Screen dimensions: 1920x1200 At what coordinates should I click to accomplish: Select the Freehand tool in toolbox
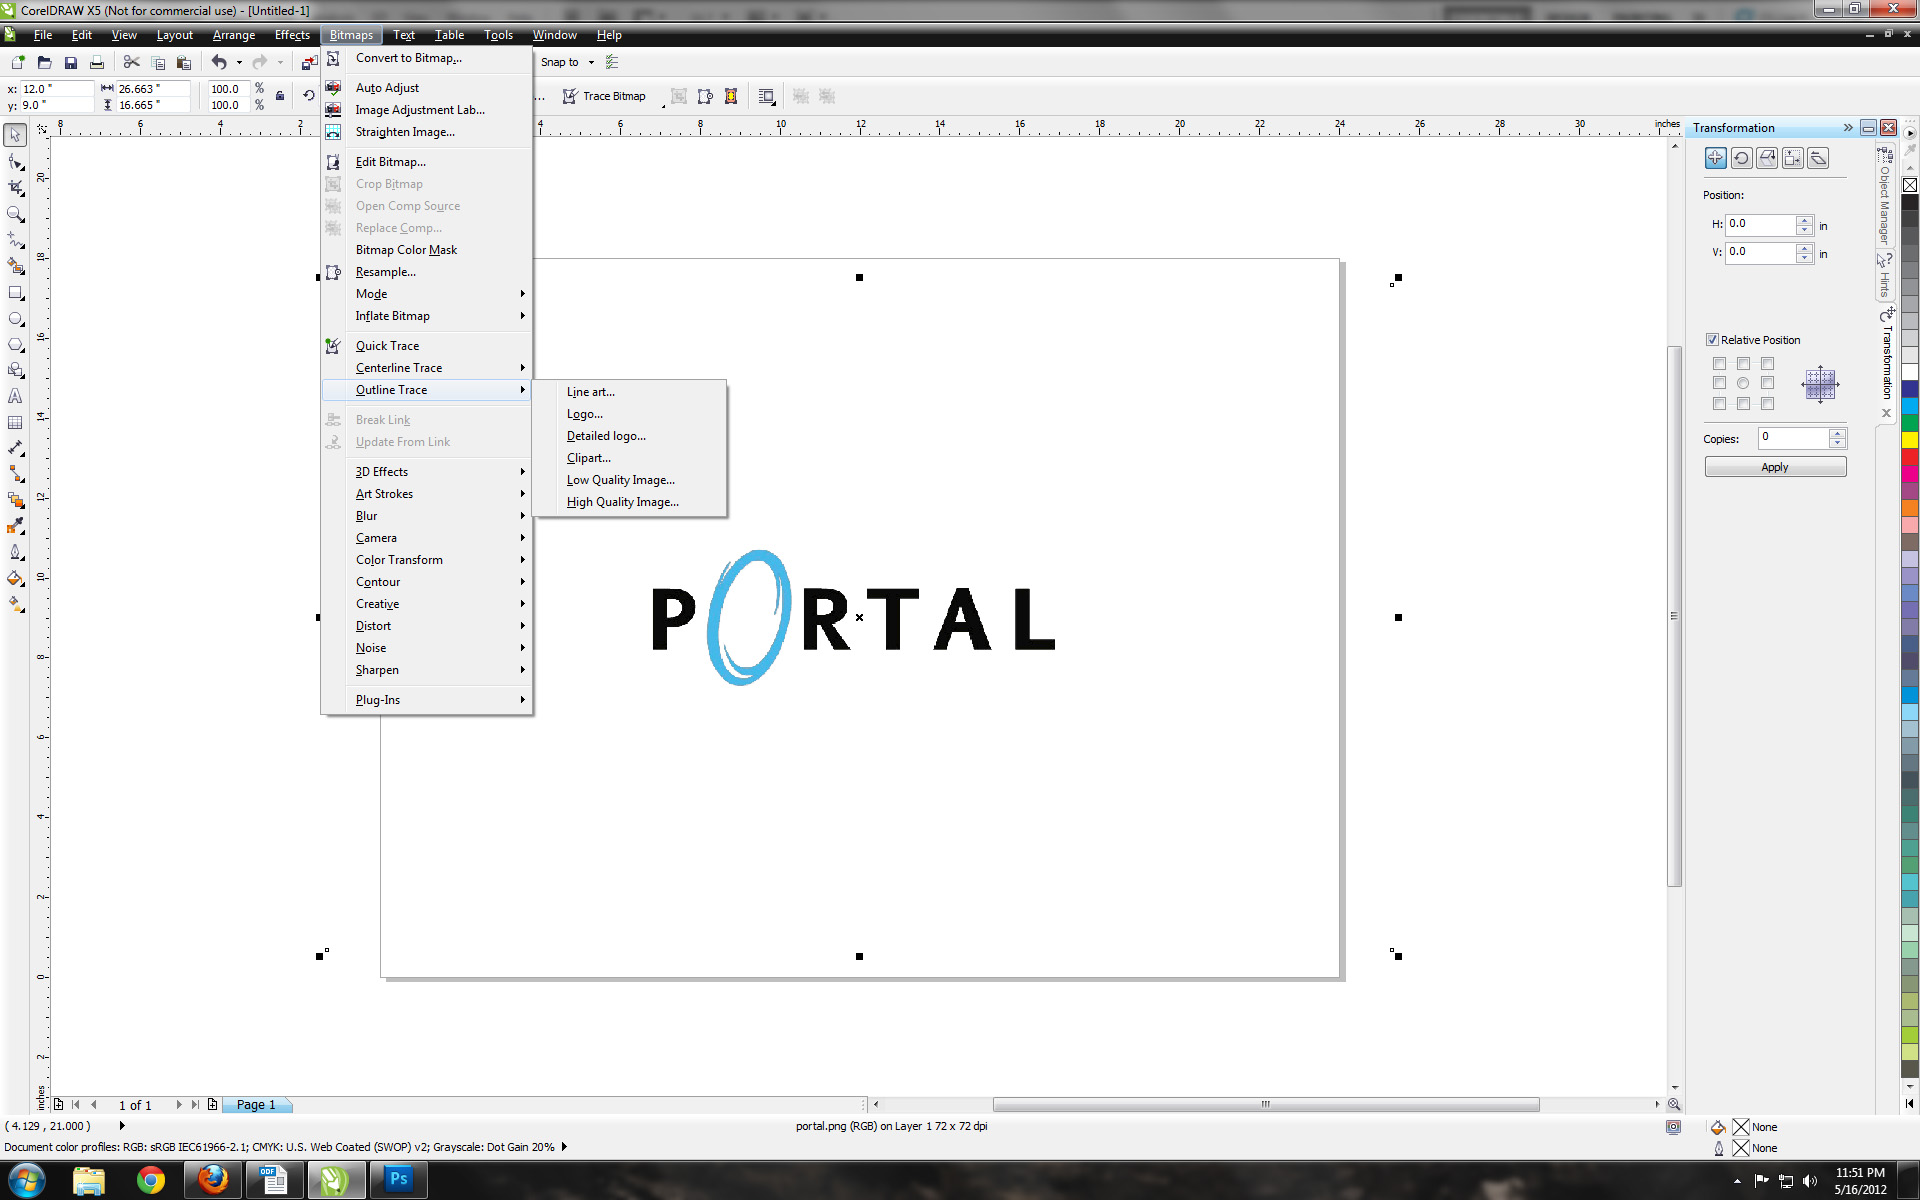click(x=15, y=239)
